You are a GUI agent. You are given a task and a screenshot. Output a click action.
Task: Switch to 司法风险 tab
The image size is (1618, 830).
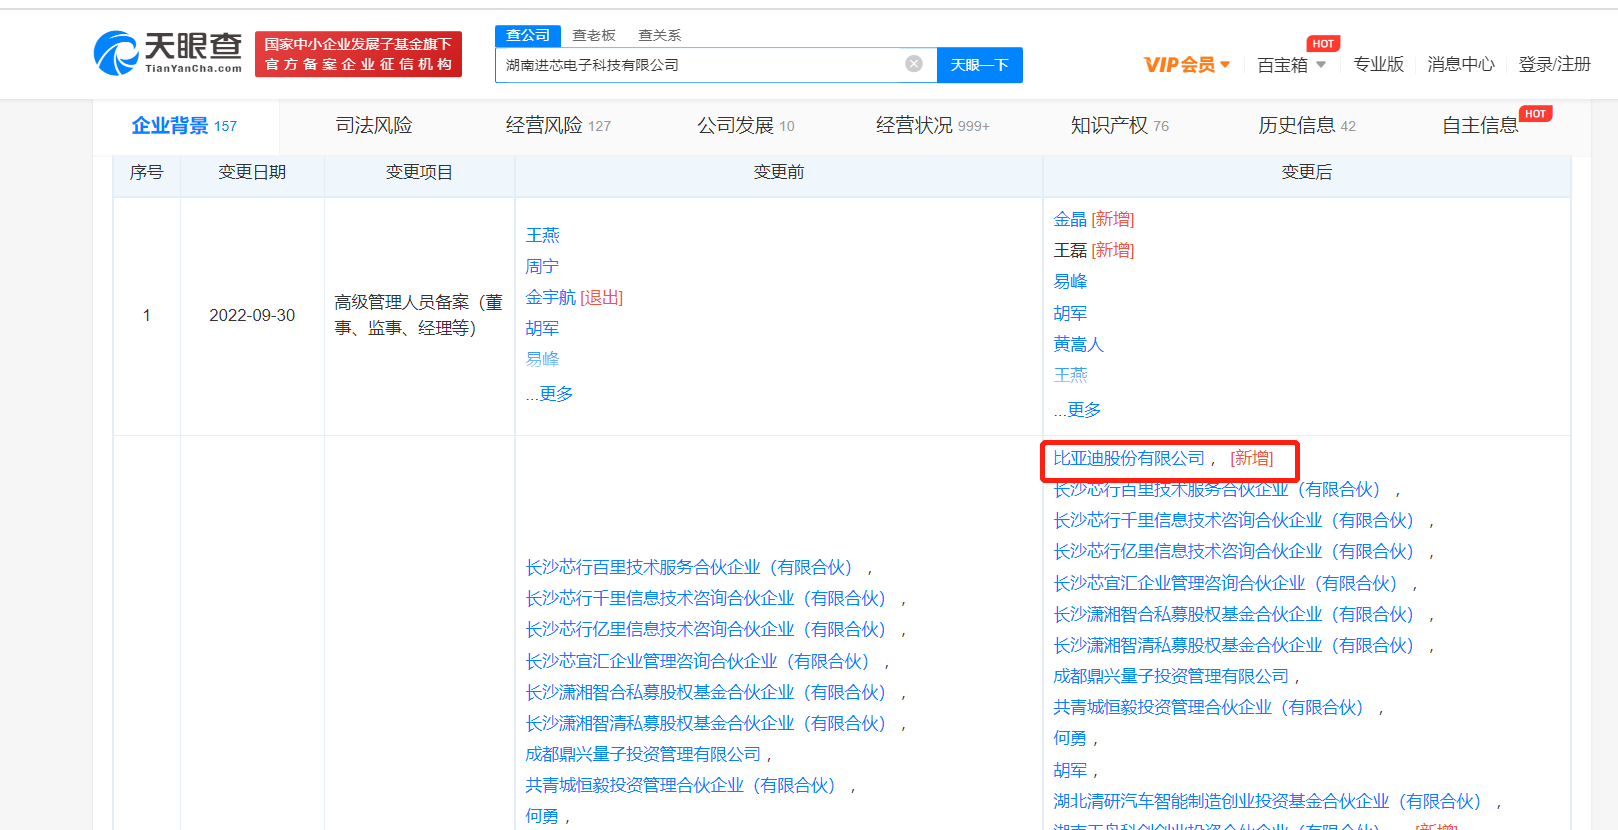point(374,125)
